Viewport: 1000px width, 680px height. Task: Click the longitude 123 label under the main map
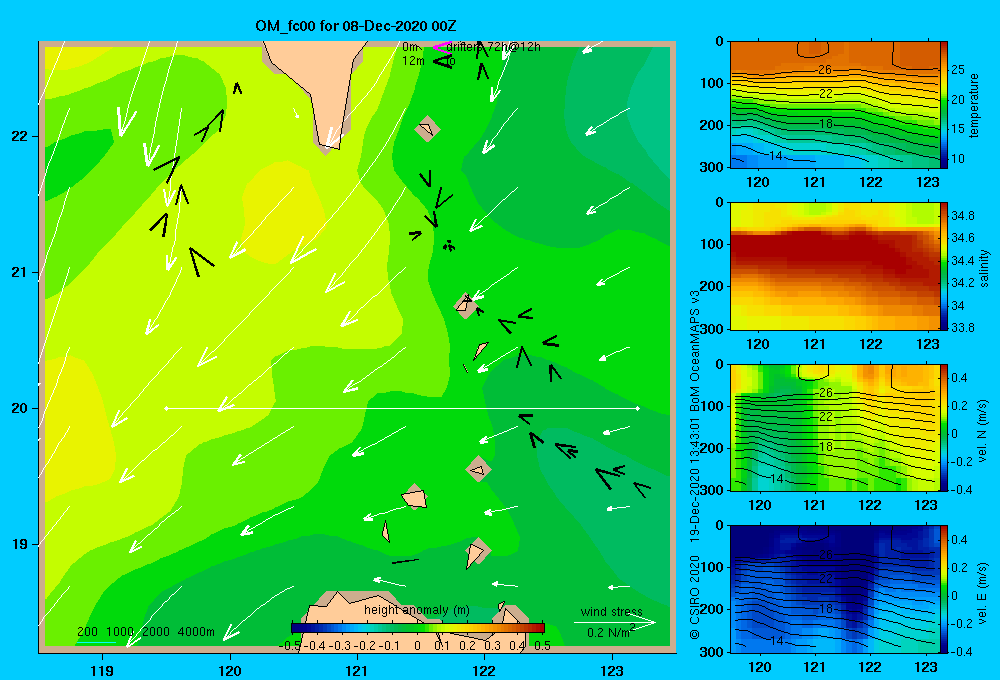[612, 670]
